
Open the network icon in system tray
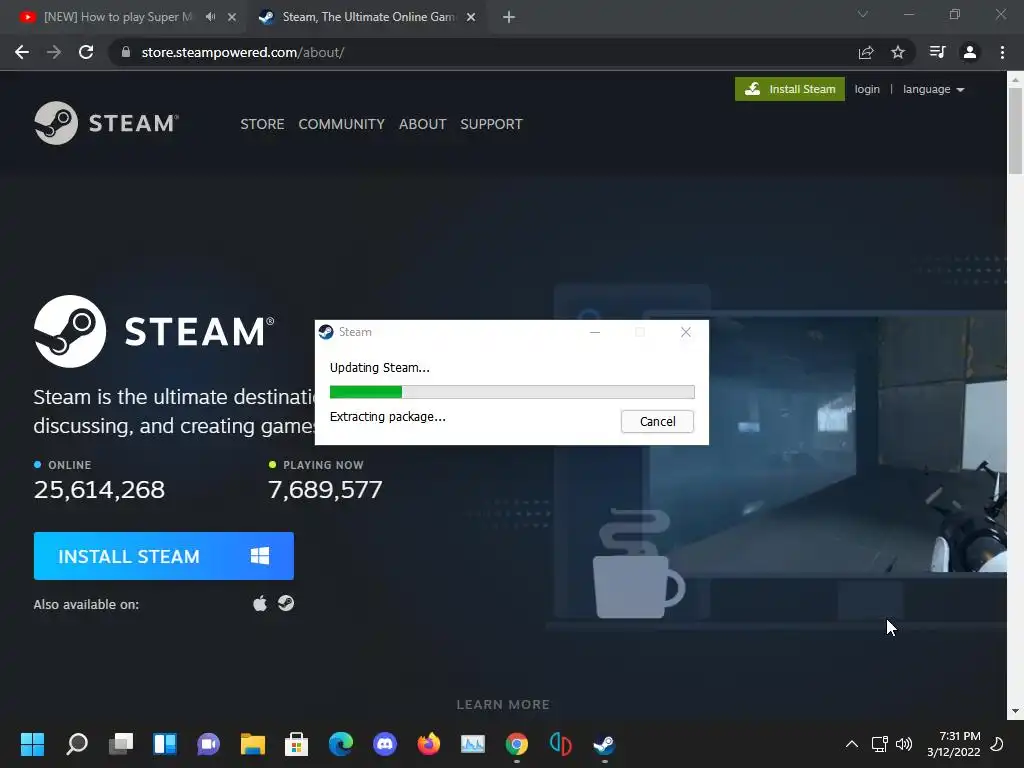879,744
